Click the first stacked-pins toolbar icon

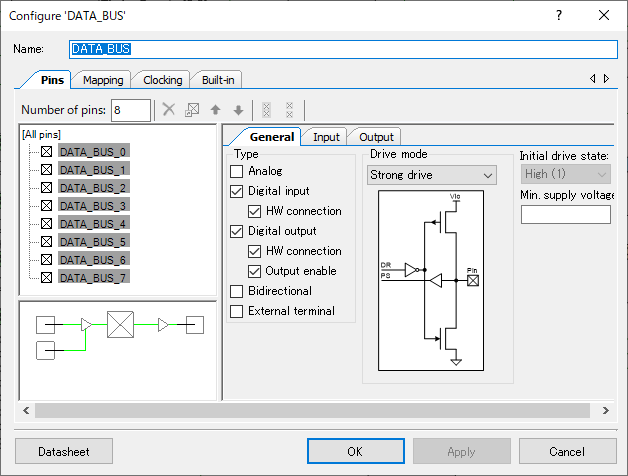tap(266, 110)
